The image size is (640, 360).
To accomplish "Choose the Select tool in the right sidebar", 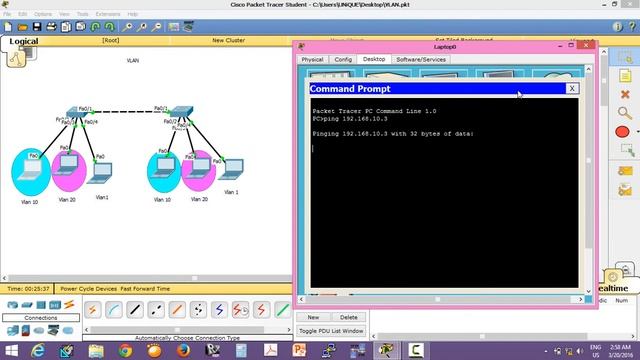I will pos(625,58).
